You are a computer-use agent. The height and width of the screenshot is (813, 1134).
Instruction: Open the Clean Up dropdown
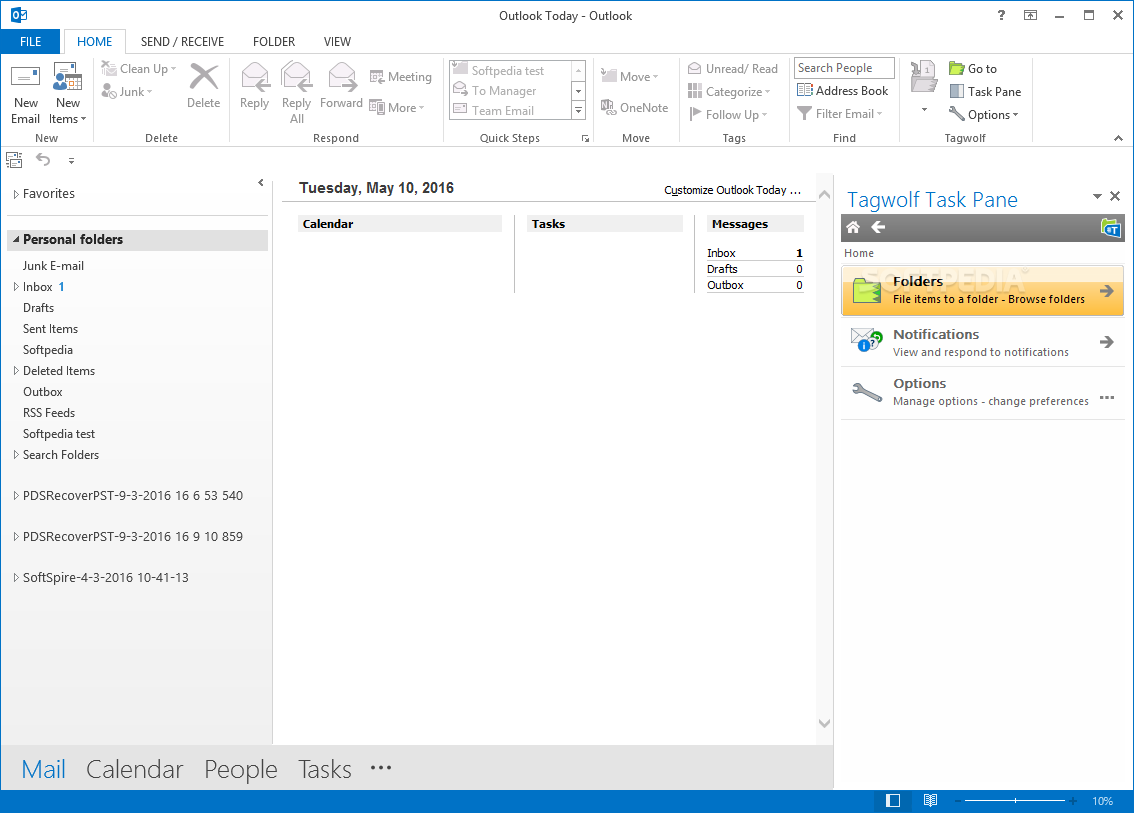click(x=139, y=69)
